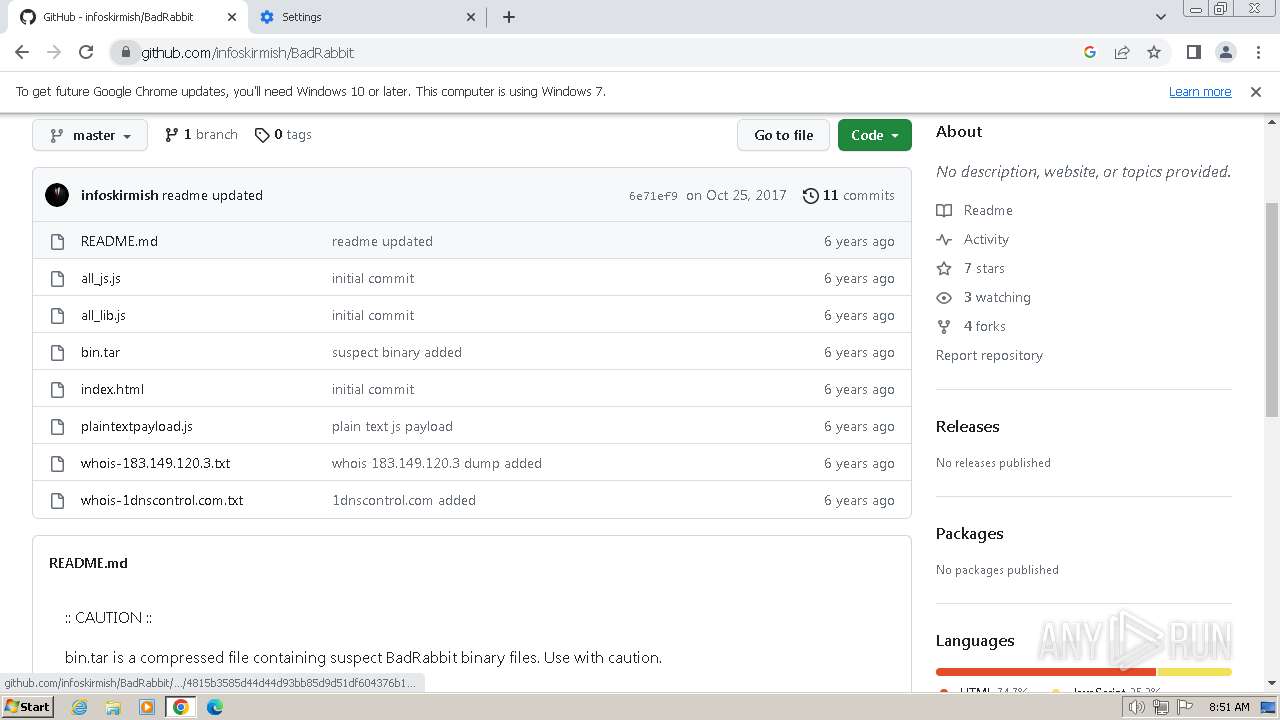The height and width of the screenshot is (720, 1280).
Task: Open Chrome profile avatar icon
Action: tap(1225, 52)
